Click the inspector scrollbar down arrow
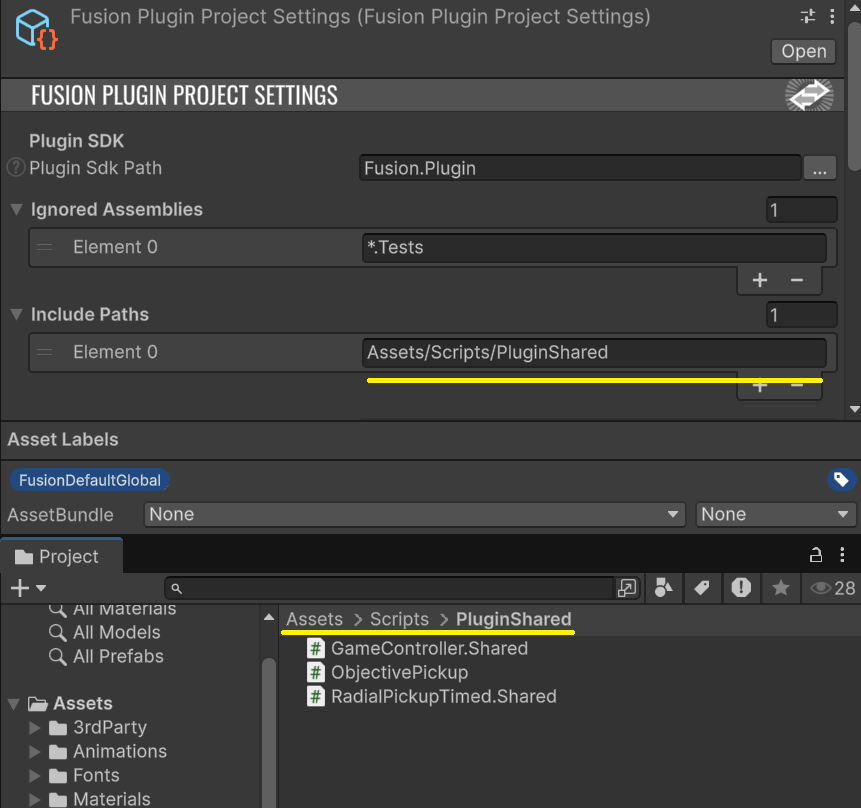This screenshot has width=861, height=808. pos(854,409)
